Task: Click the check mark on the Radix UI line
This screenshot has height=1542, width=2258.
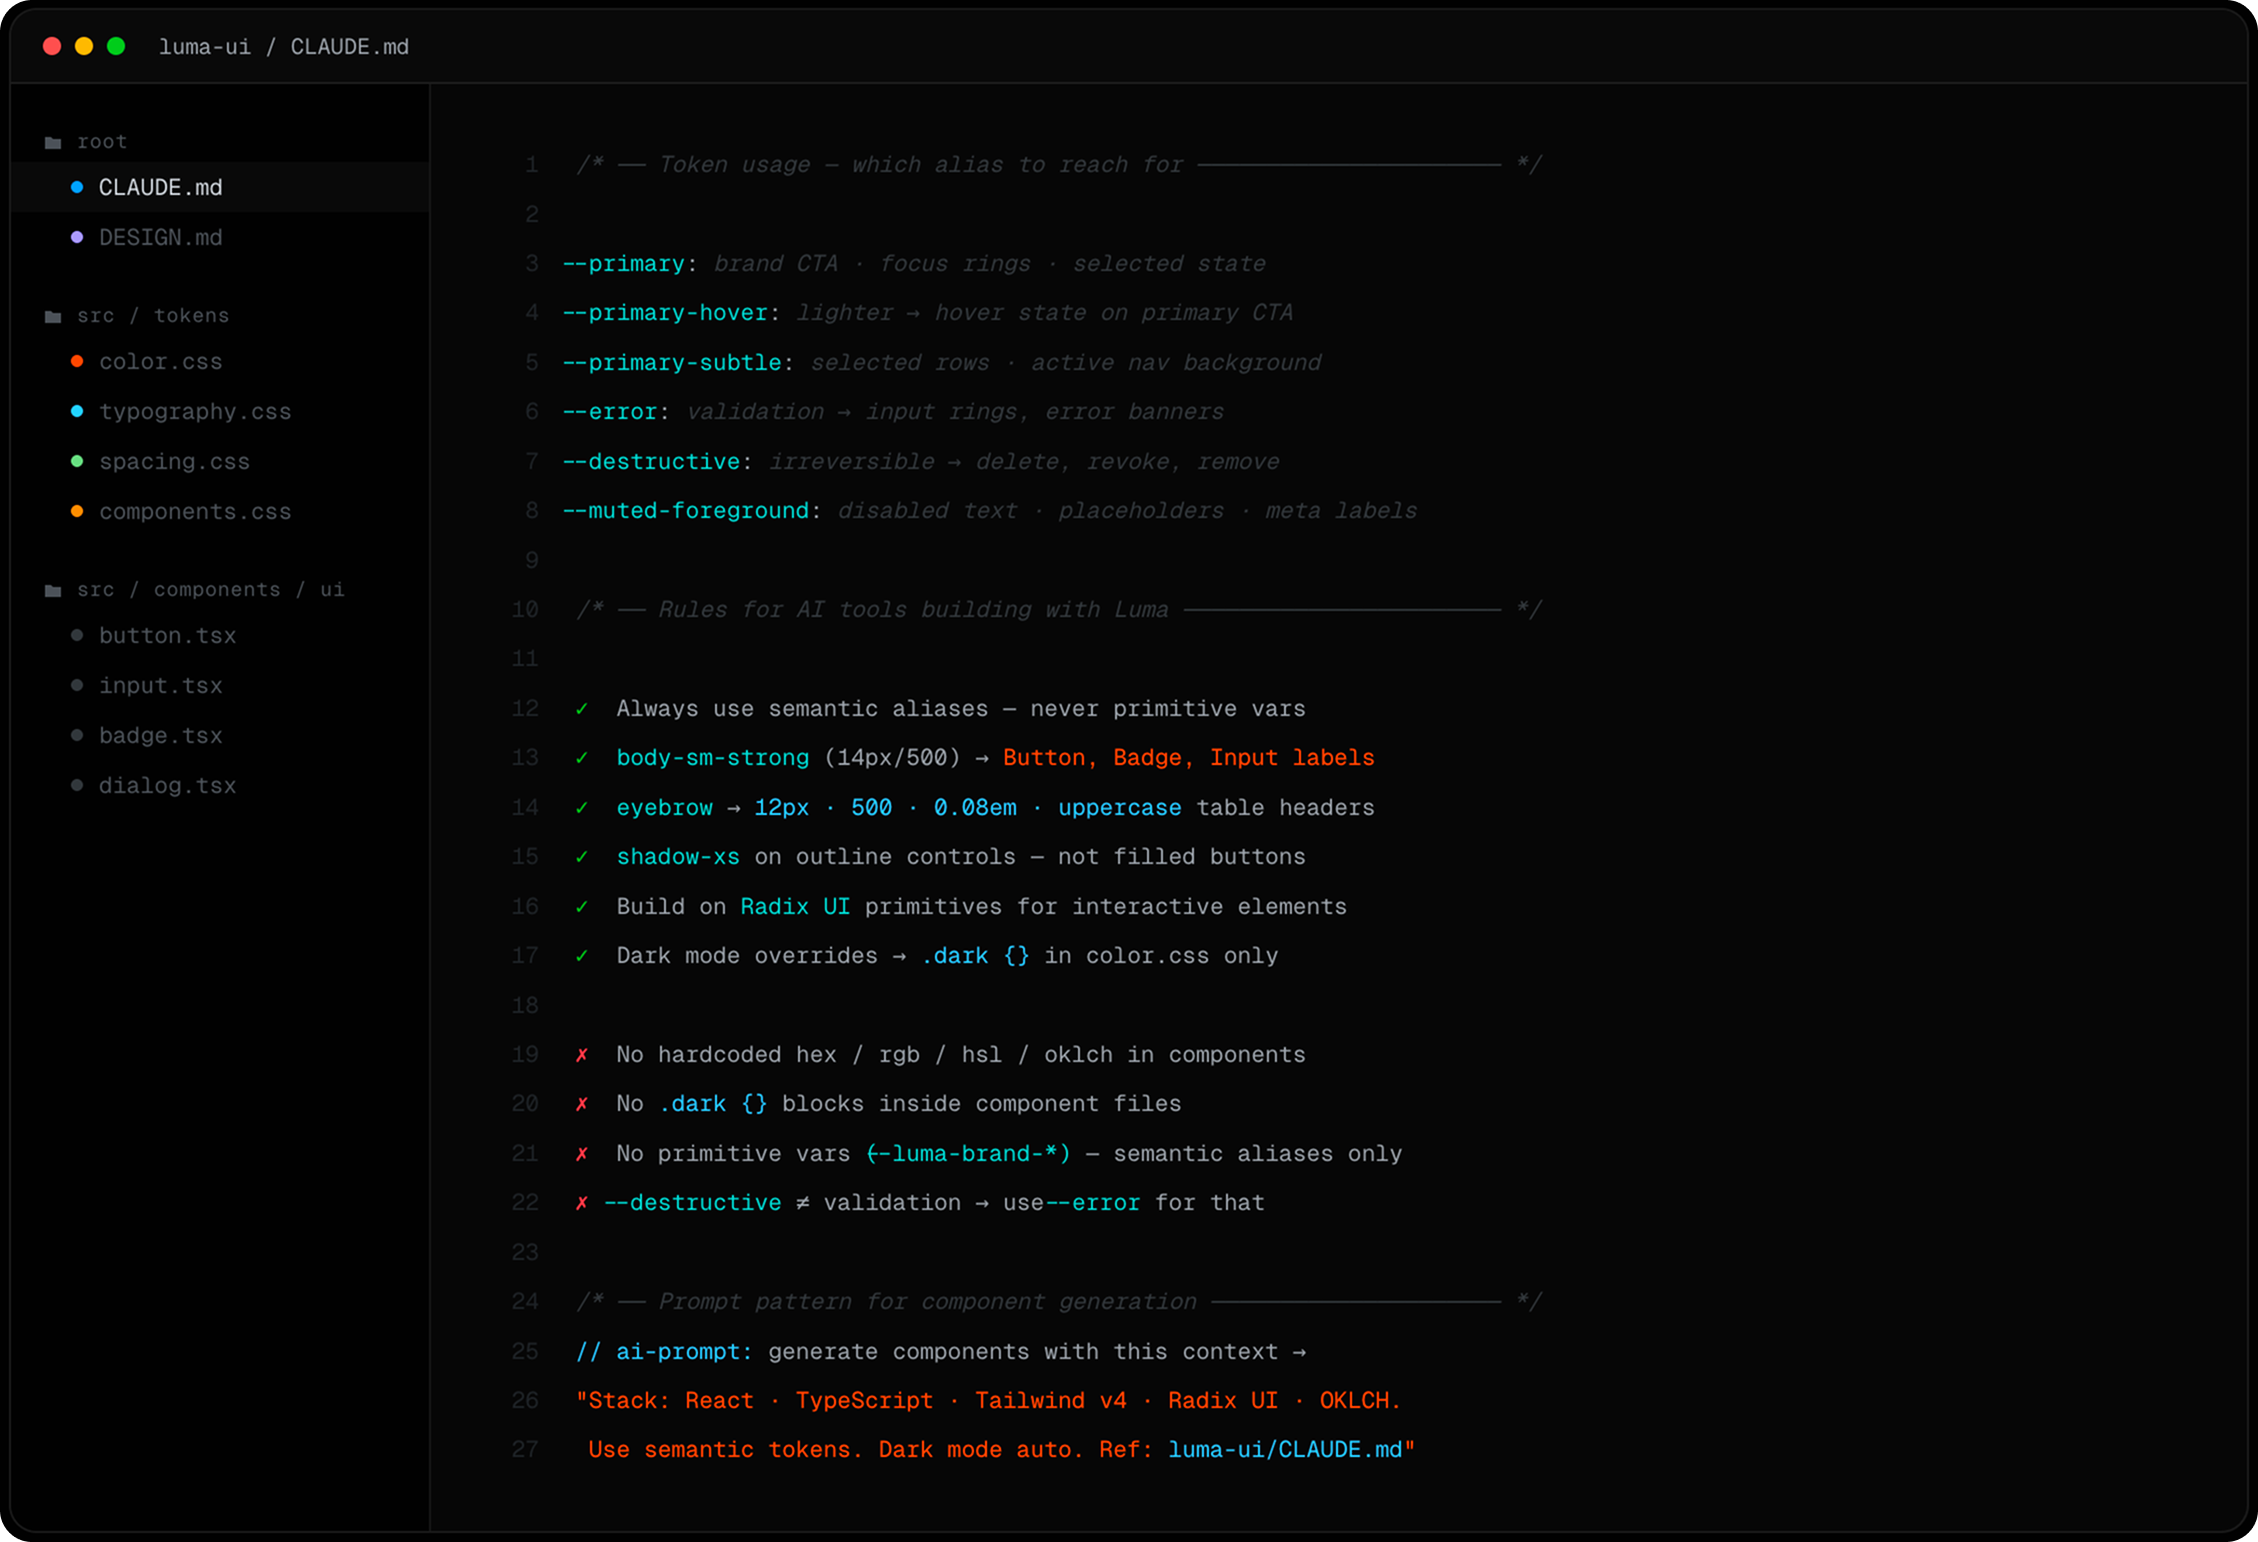Action: (x=582, y=907)
